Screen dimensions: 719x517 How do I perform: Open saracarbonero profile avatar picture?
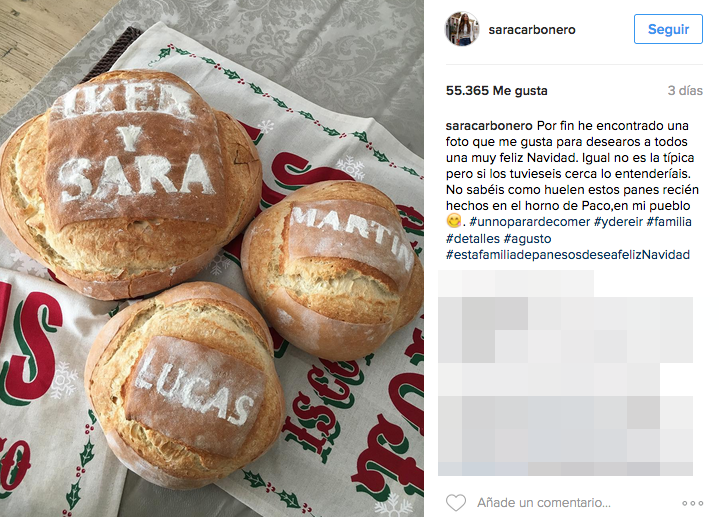click(462, 29)
